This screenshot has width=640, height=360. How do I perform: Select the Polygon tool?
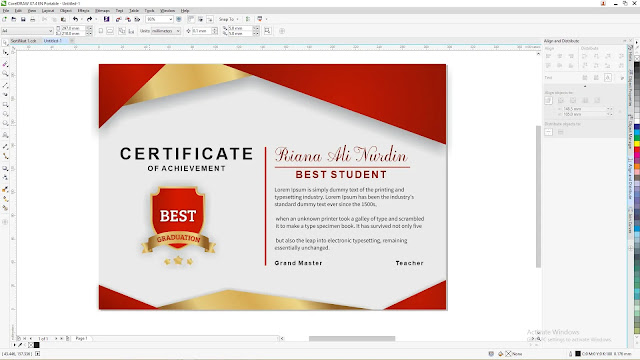click(5, 124)
